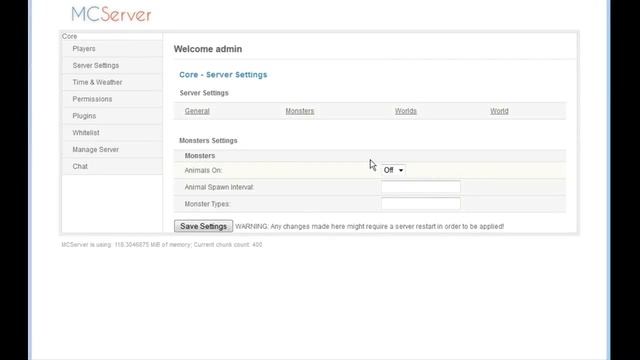Click the MCServer logo

[111, 14]
